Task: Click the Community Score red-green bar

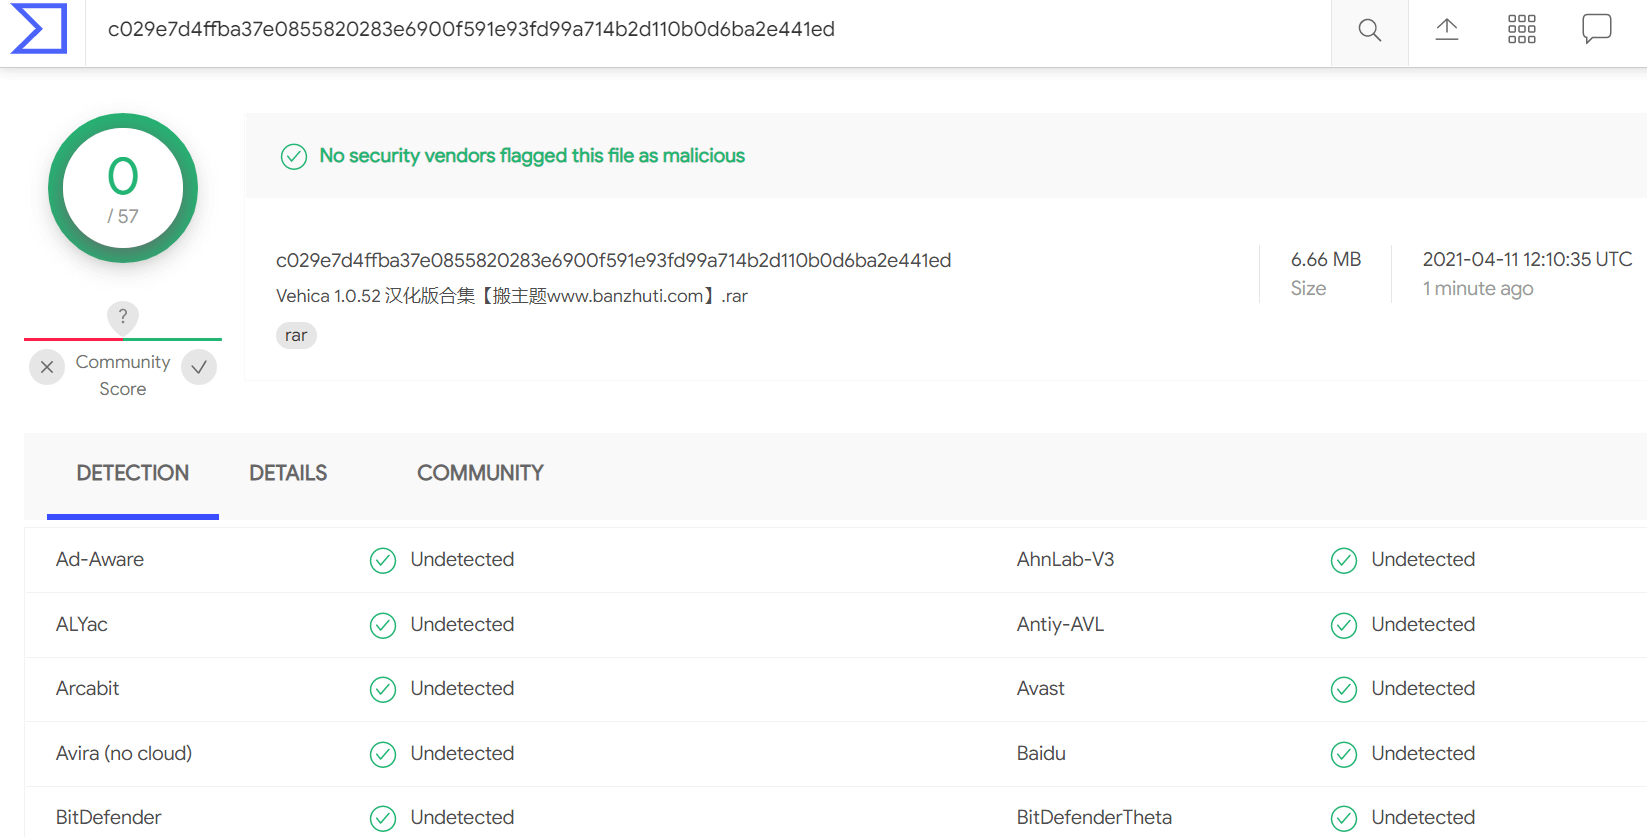Action: pyautogui.click(x=123, y=339)
